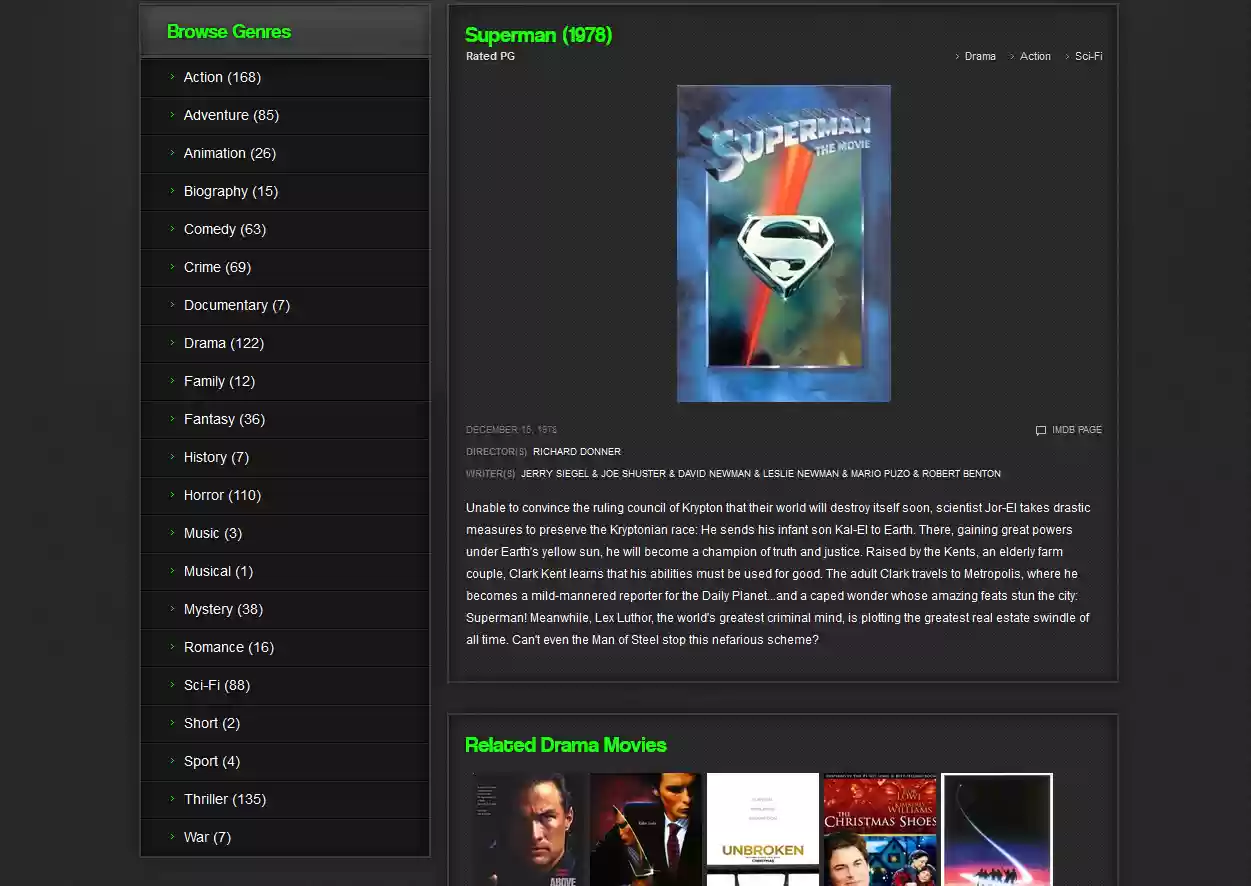Click the Browse Genres heading
This screenshot has width=1251, height=886.
(229, 31)
